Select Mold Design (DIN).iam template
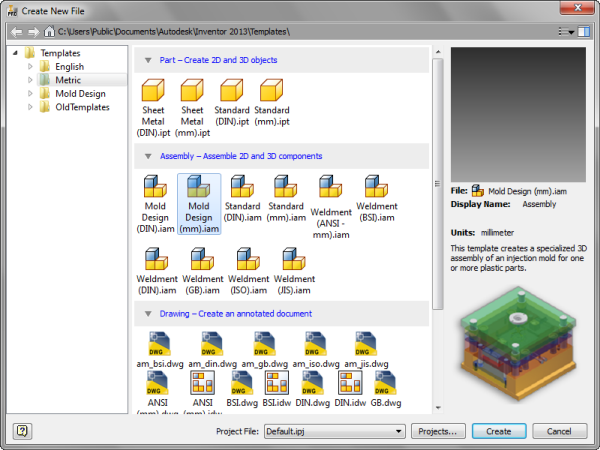The image size is (600, 450). [x=155, y=204]
